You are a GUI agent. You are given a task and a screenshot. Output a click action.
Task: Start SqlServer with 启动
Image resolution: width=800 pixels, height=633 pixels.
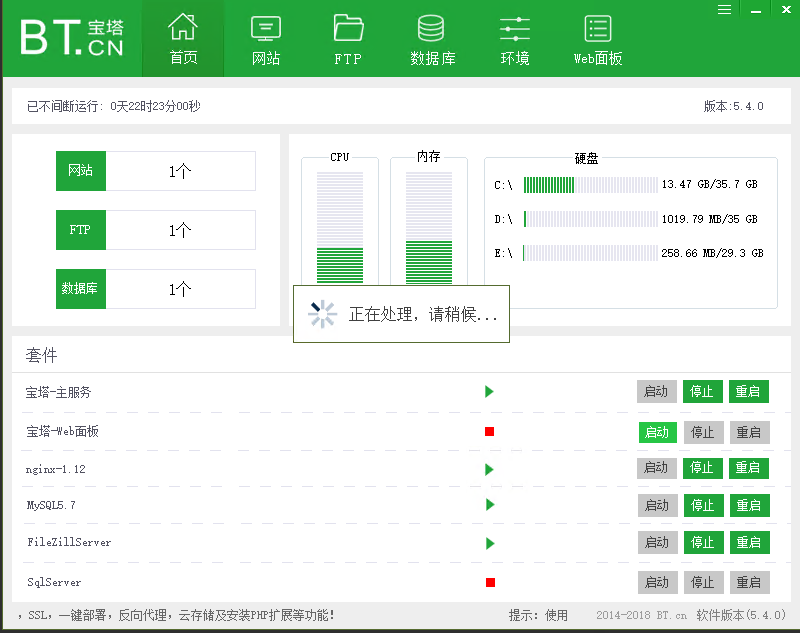658,583
